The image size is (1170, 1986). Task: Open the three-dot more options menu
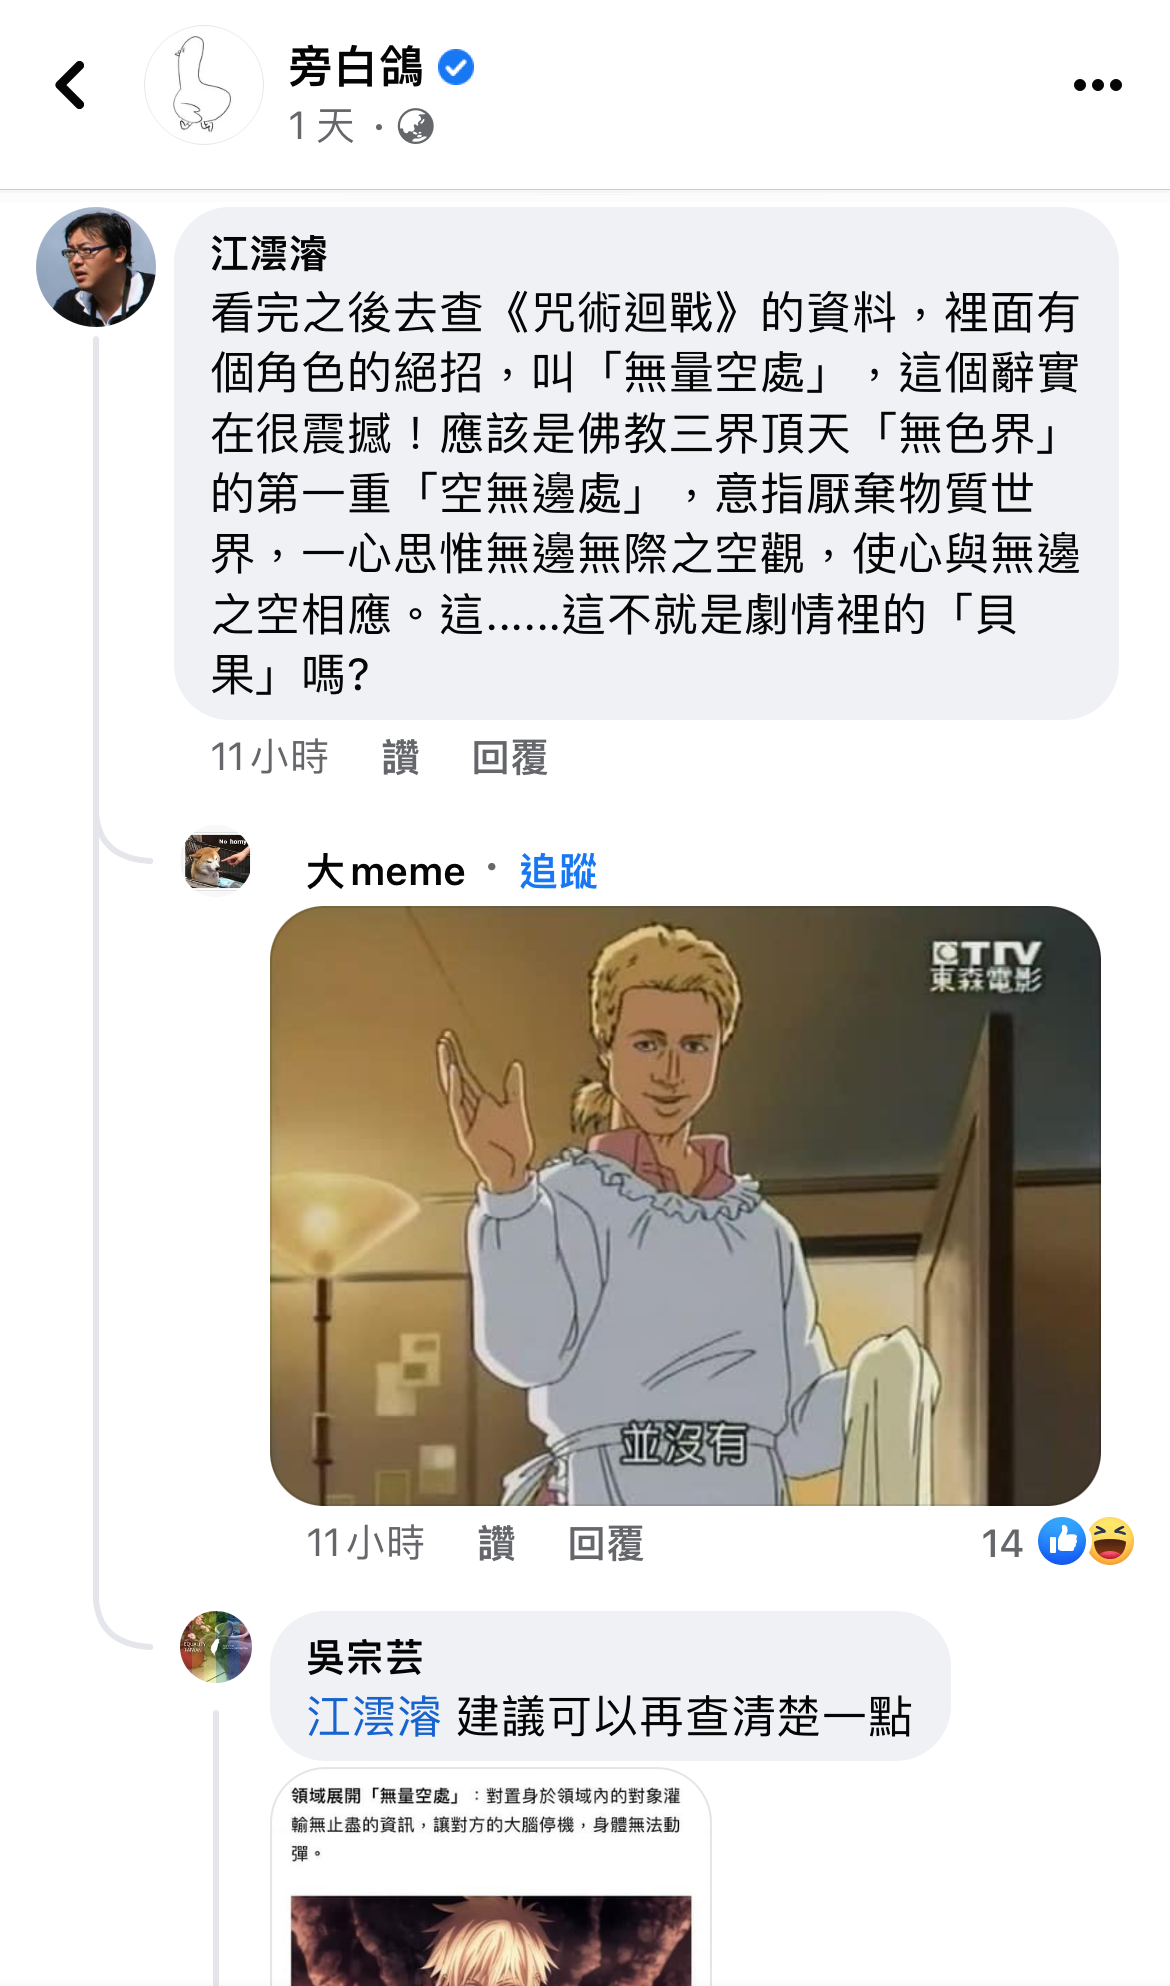[x=1097, y=85]
